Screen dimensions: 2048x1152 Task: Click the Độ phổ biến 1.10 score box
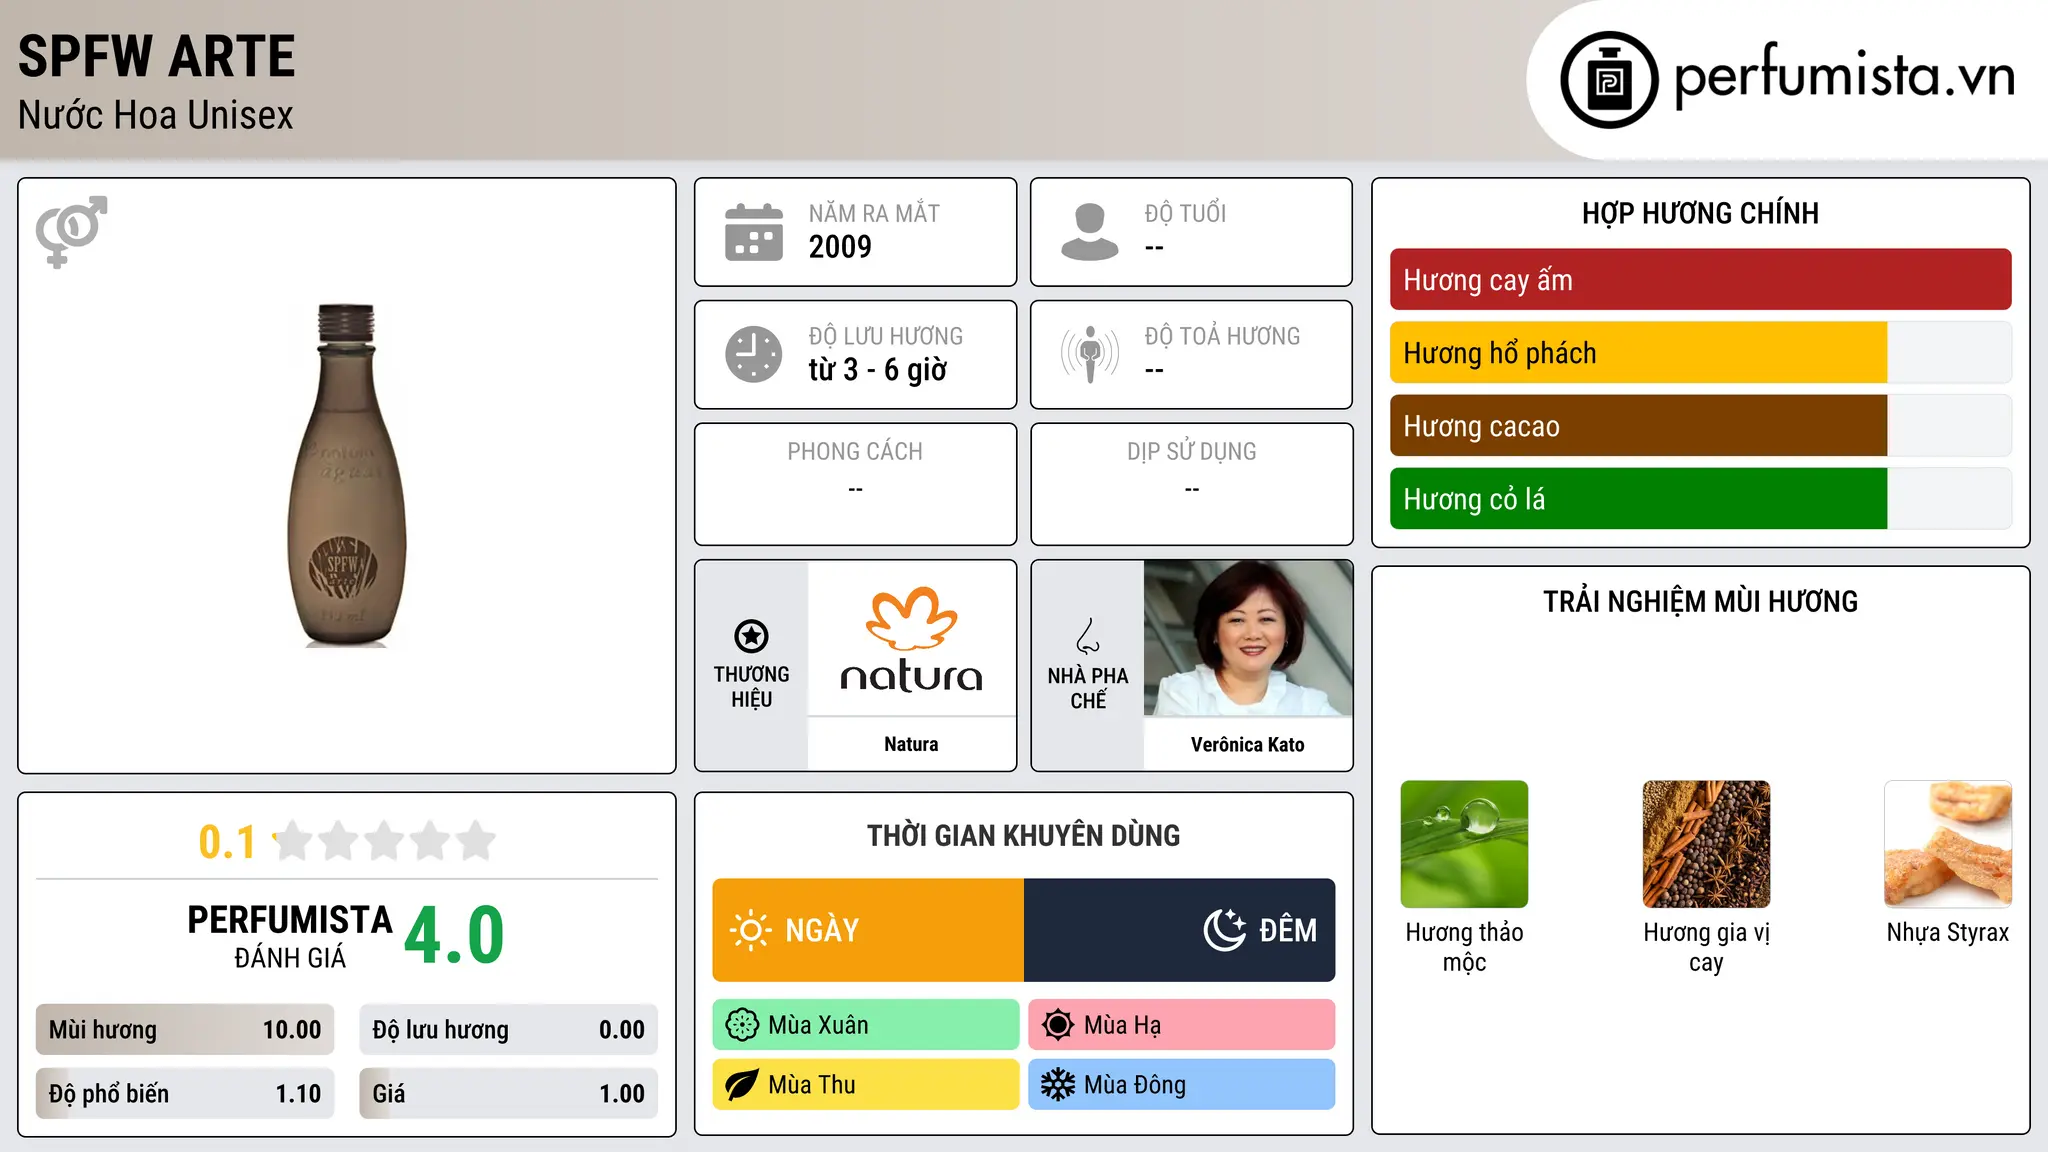point(185,1094)
